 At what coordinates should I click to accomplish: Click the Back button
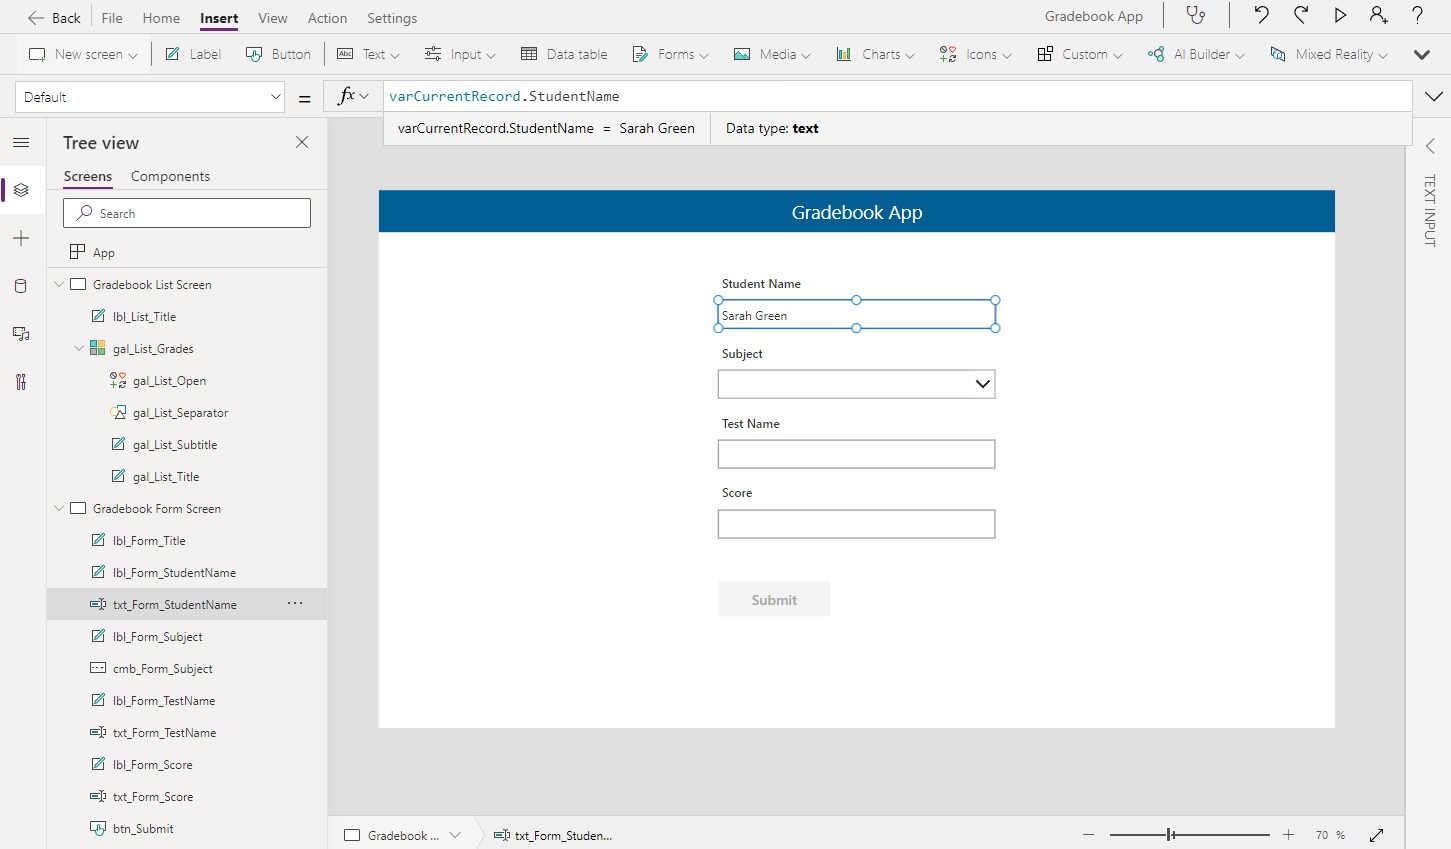pos(54,17)
